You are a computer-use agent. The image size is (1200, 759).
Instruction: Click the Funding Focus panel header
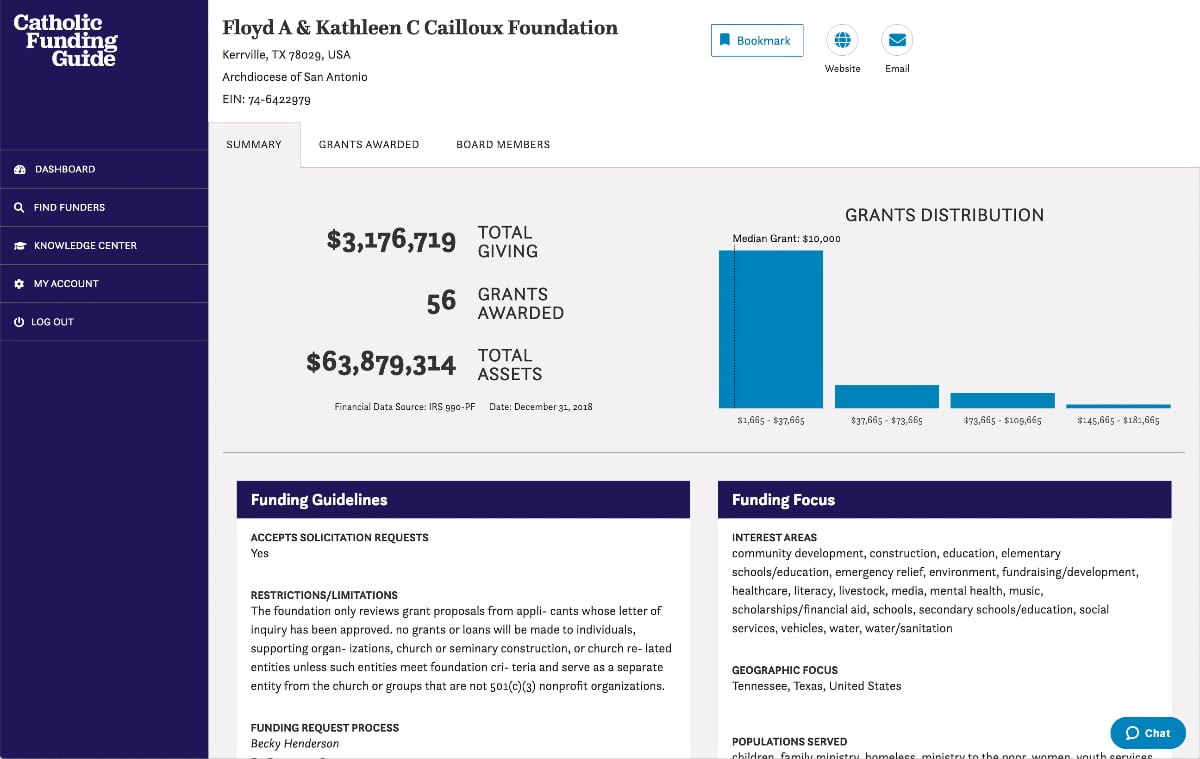pos(944,499)
